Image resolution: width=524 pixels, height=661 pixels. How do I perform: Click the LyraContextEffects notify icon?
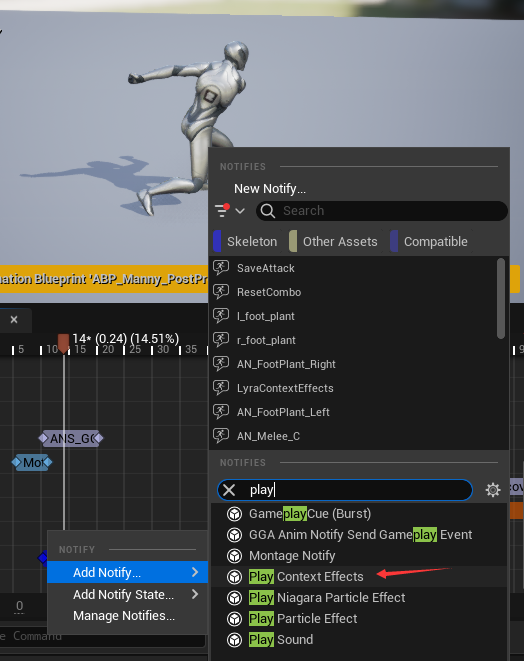coord(221,388)
